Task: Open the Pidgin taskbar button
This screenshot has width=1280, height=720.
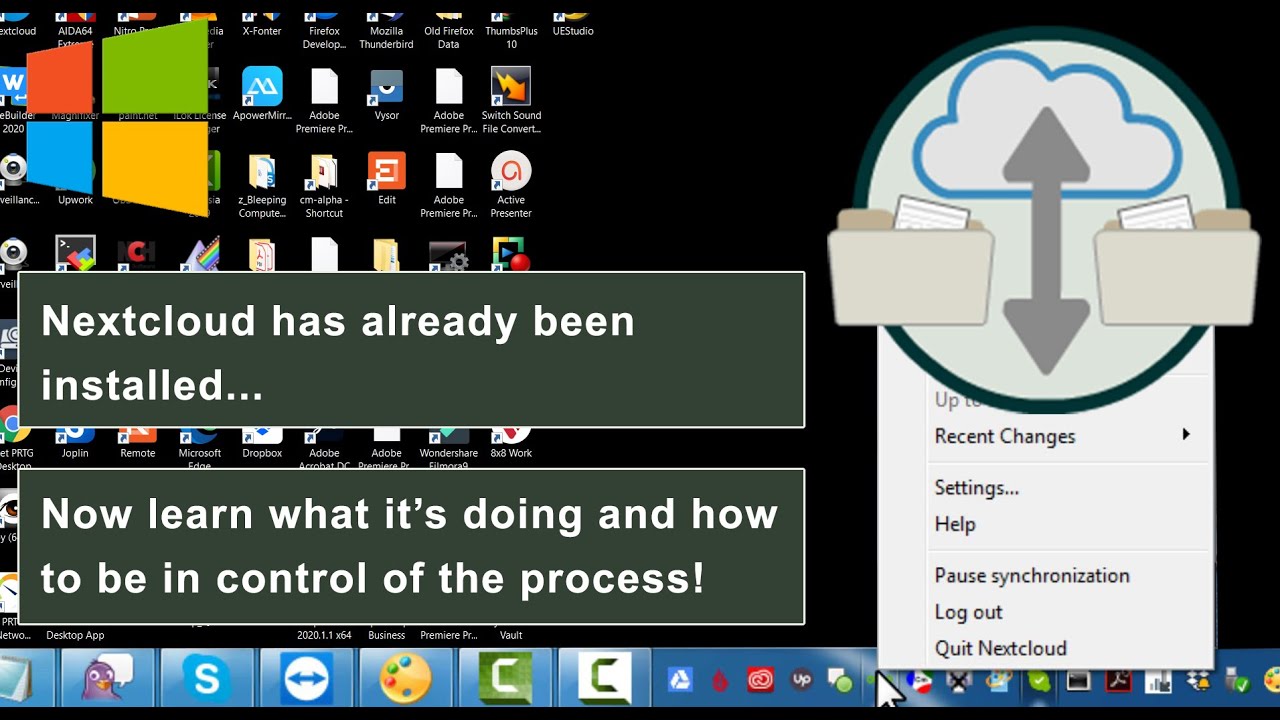Action: click(108, 680)
